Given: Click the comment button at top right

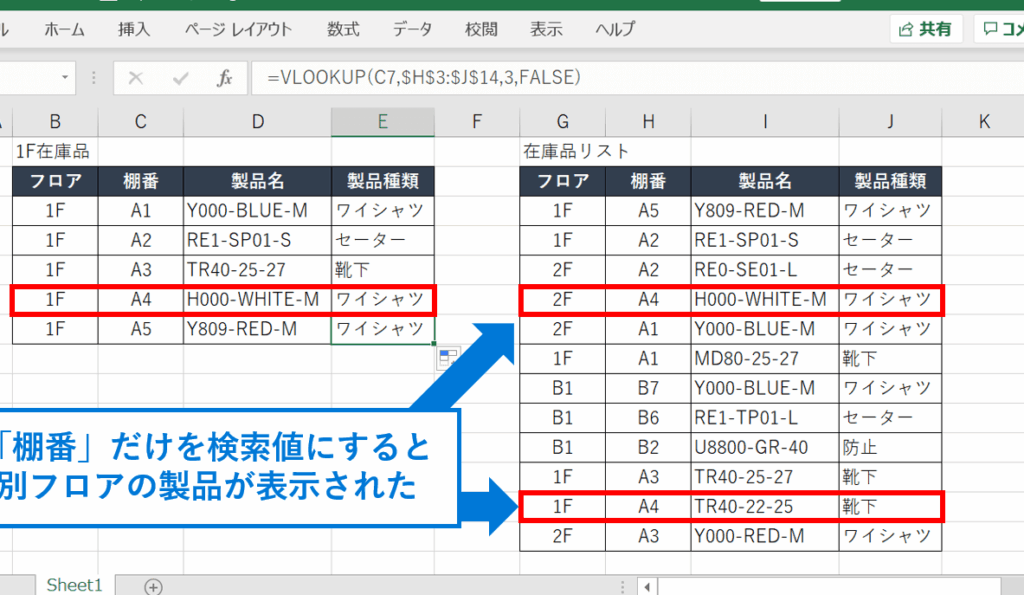Looking at the screenshot, I should click(x=1000, y=29).
